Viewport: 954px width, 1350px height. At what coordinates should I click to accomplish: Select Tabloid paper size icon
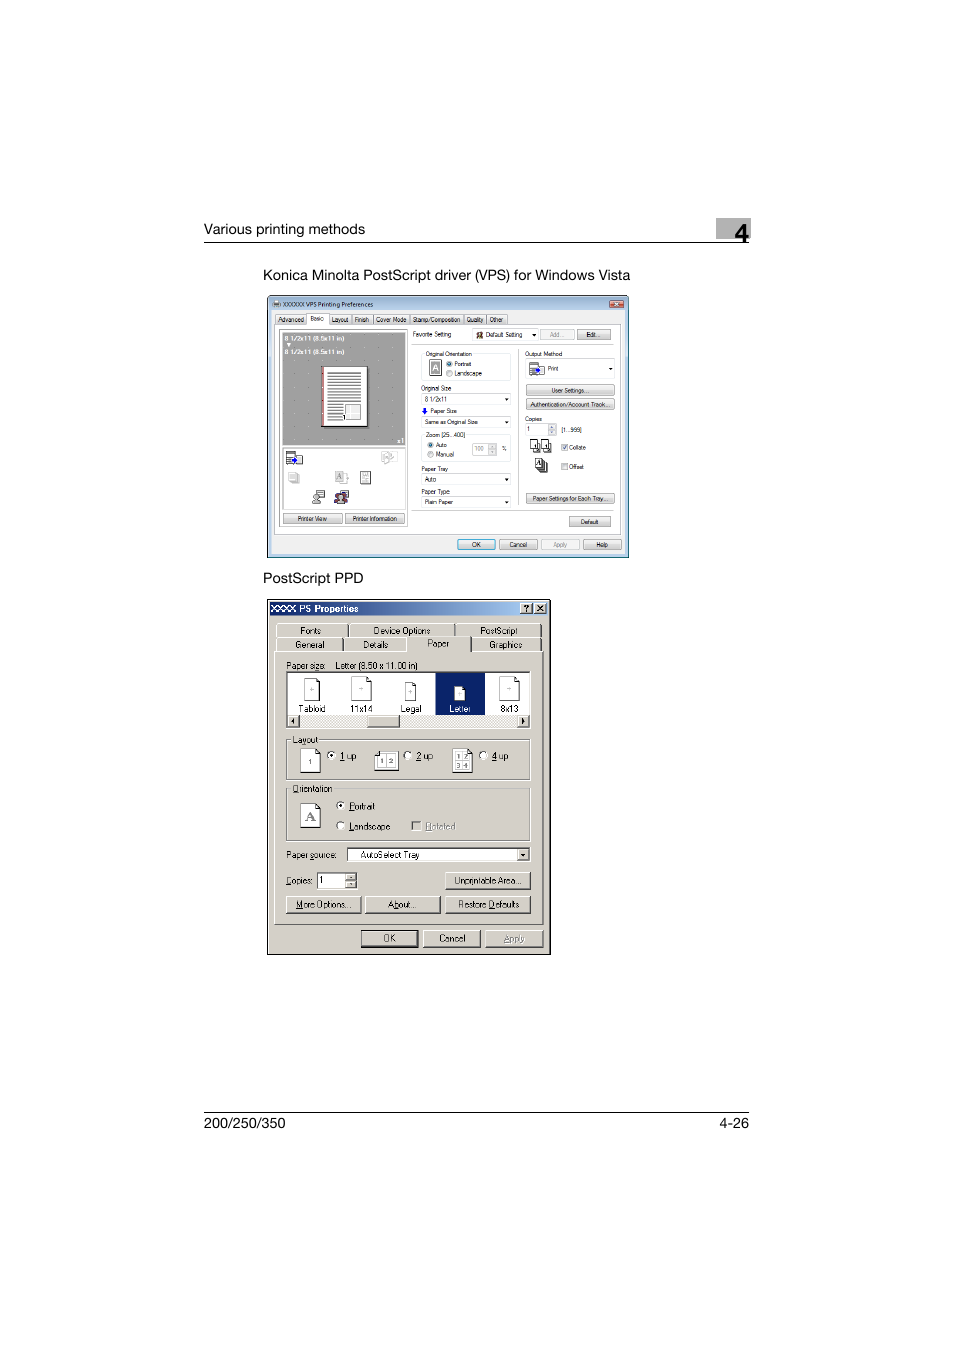point(311,689)
